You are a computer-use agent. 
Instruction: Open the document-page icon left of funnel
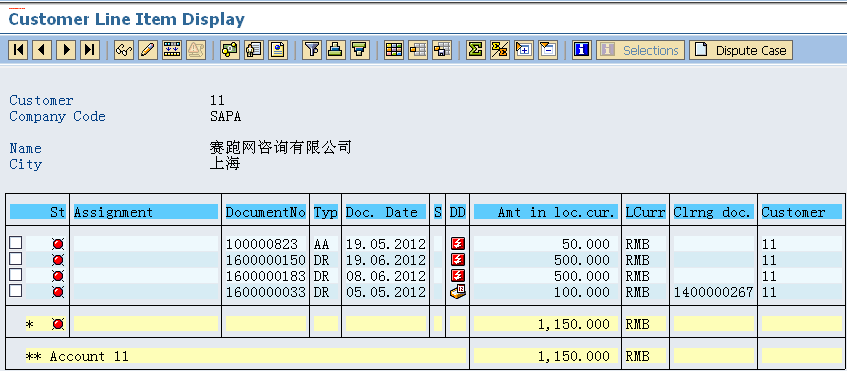coord(278,50)
